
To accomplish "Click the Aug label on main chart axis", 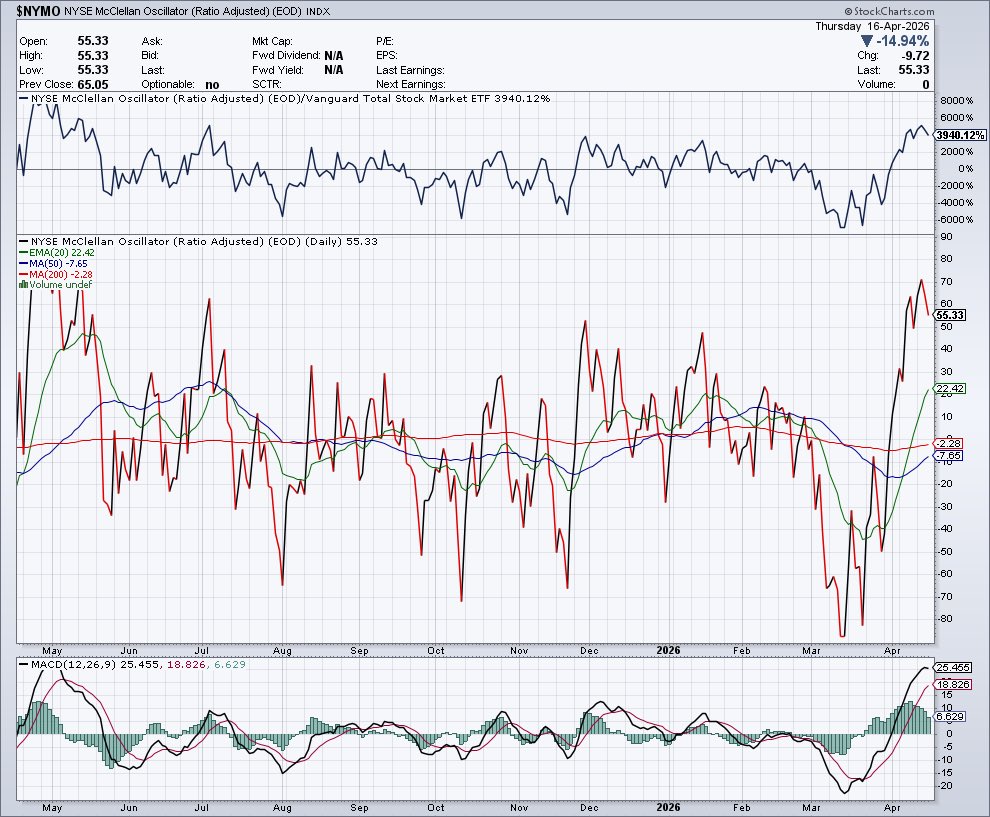I will (282, 650).
